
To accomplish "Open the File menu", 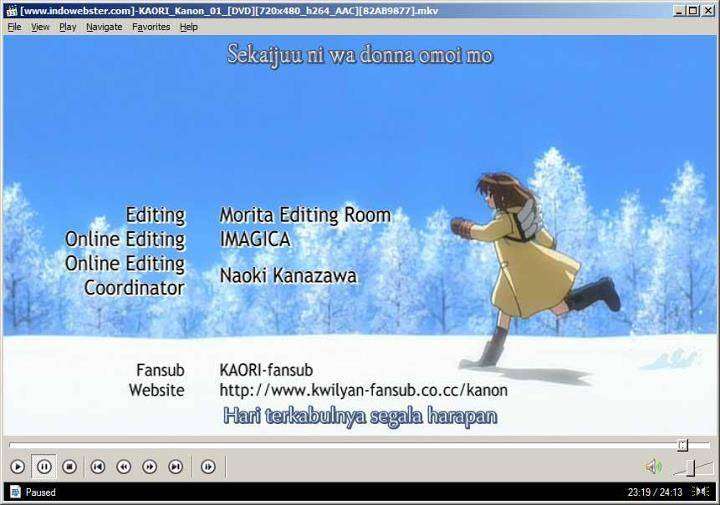I will pyautogui.click(x=14, y=27).
